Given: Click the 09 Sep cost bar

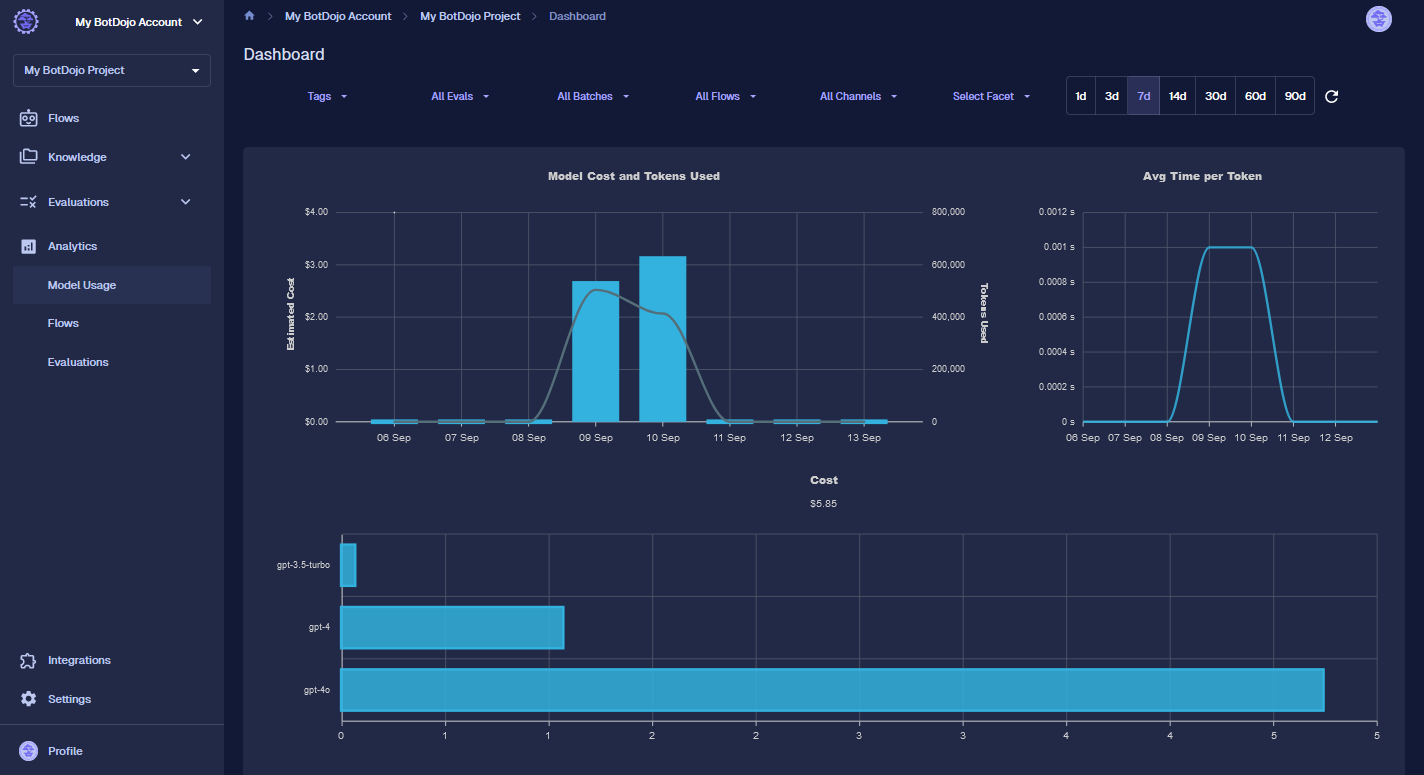Looking at the screenshot, I should [x=595, y=351].
